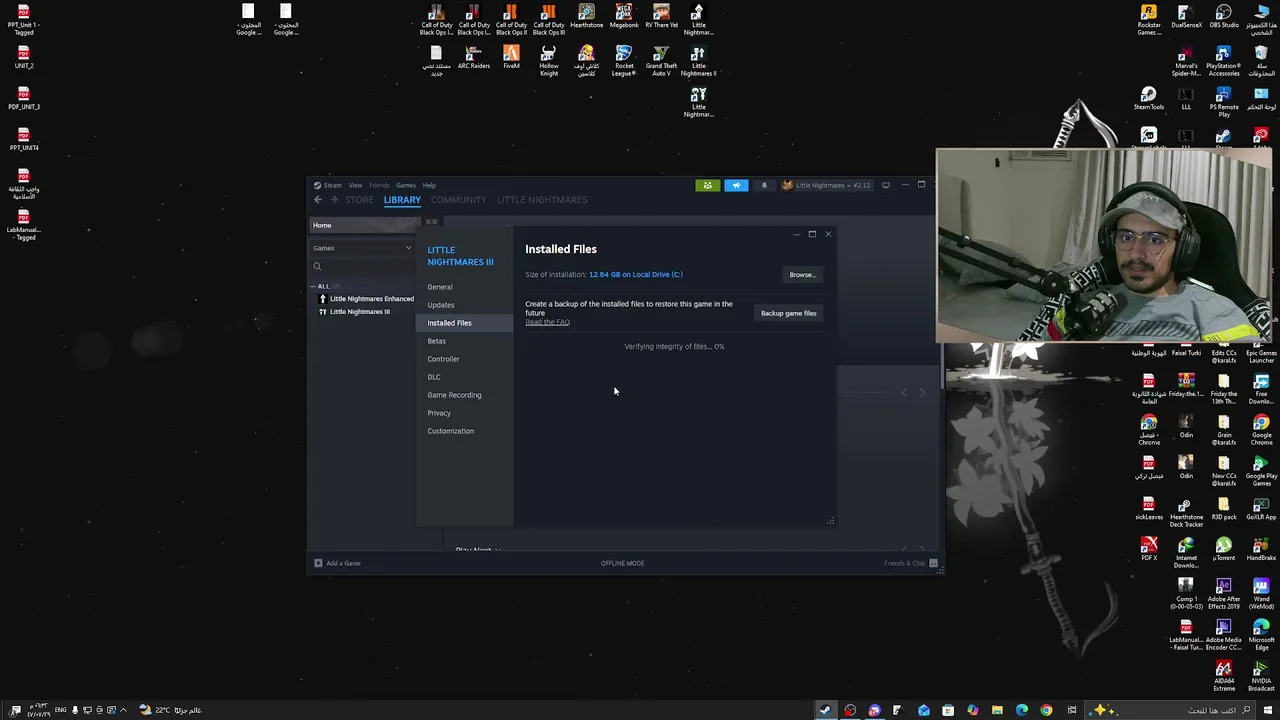1280x720 pixels.
Task: Open Adobe After Effects 2019 desktop icon
Action: tap(1223, 594)
